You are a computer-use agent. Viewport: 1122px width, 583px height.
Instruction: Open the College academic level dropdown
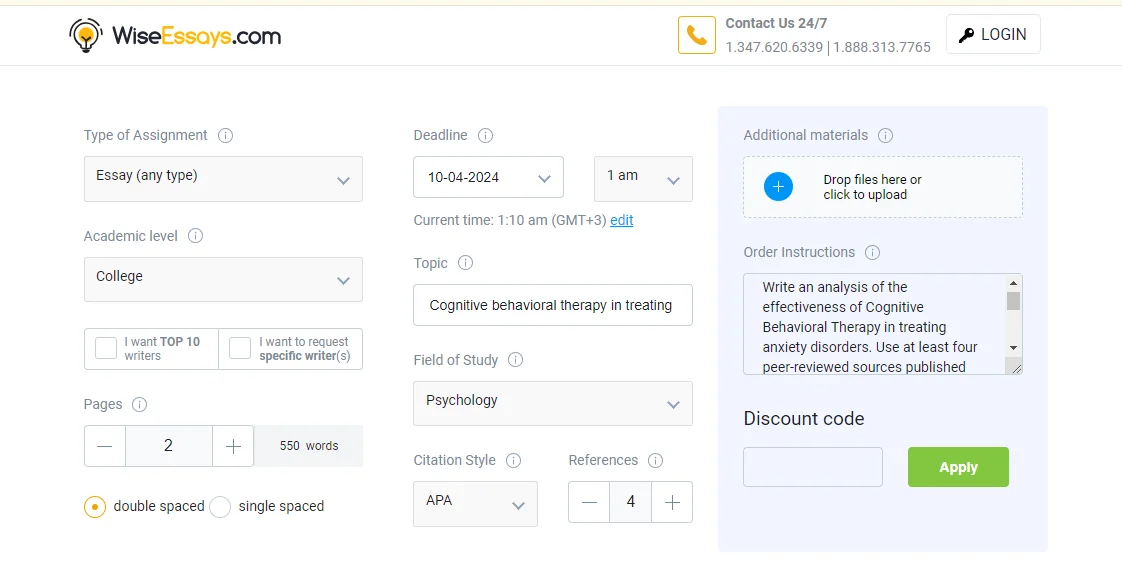tap(223, 279)
